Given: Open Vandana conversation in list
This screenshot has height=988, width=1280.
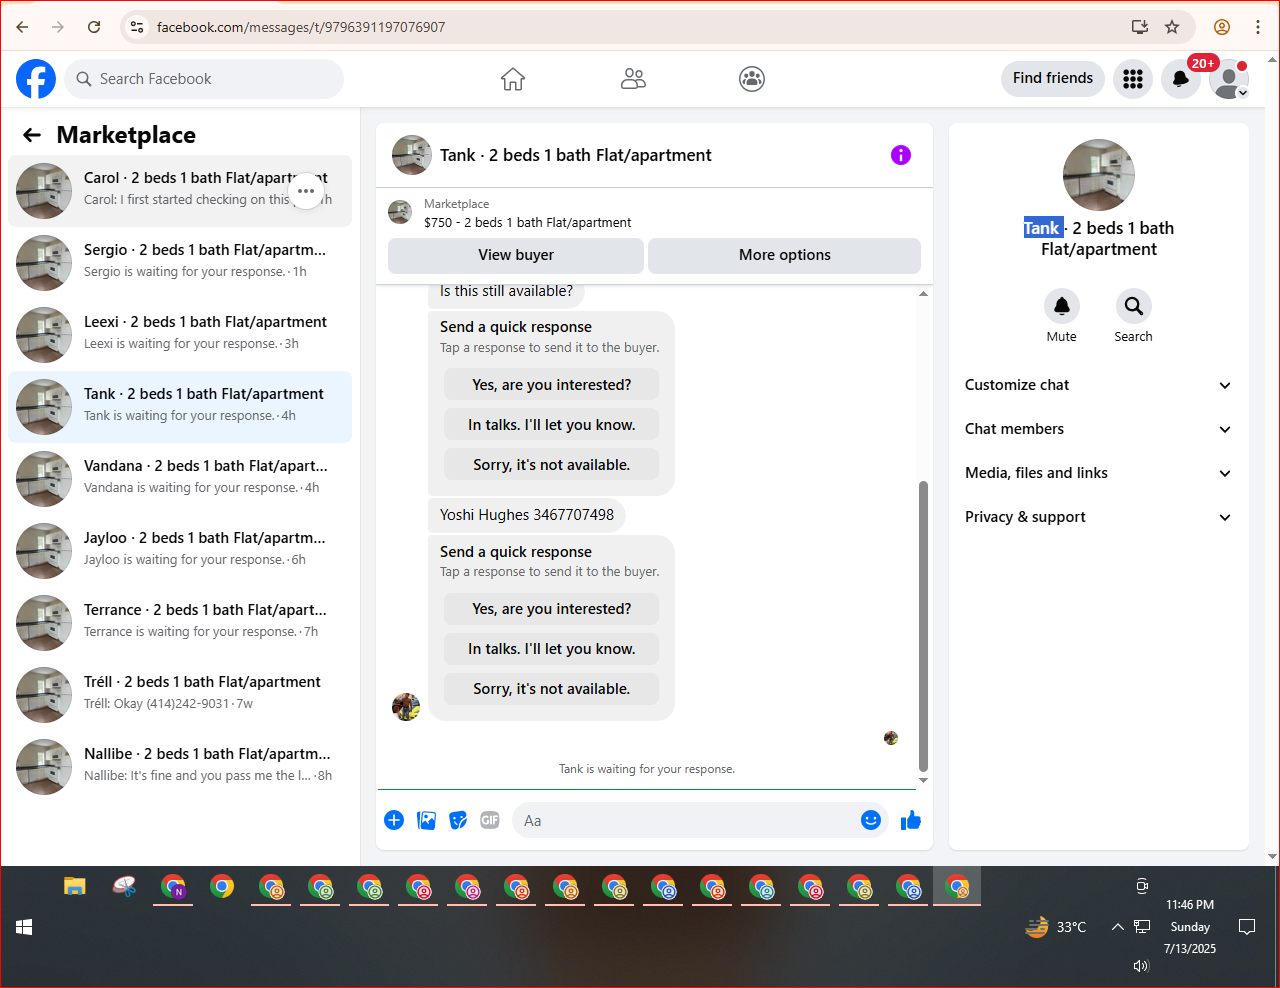Looking at the screenshot, I should coord(180,479).
